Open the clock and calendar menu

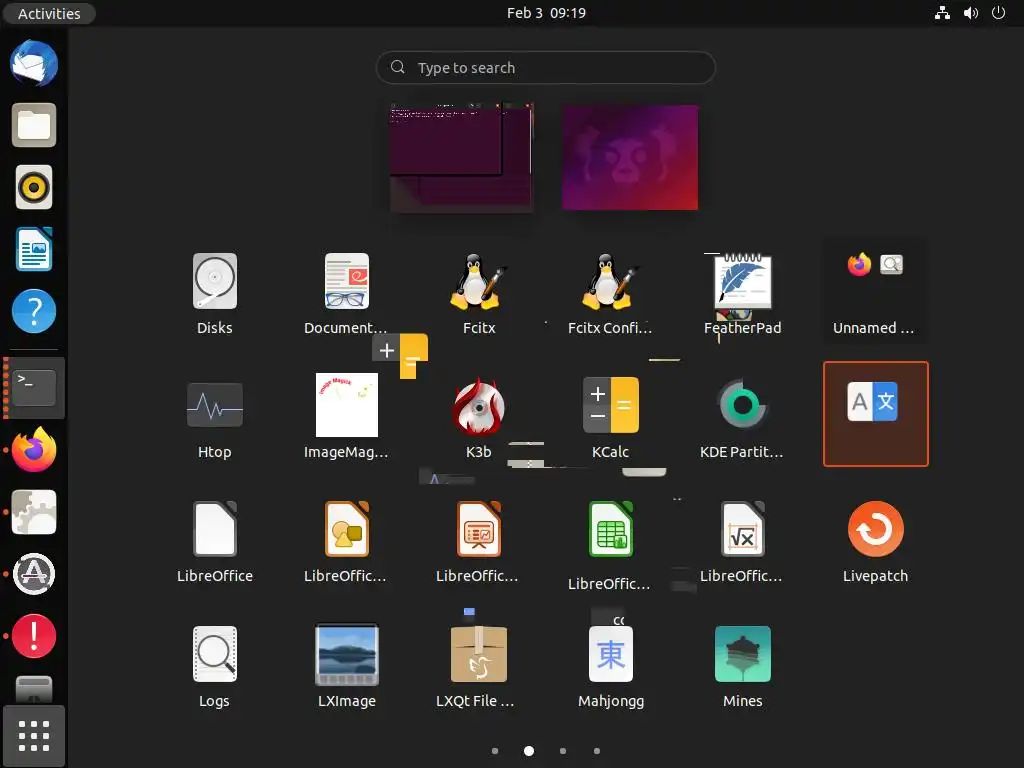546,13
